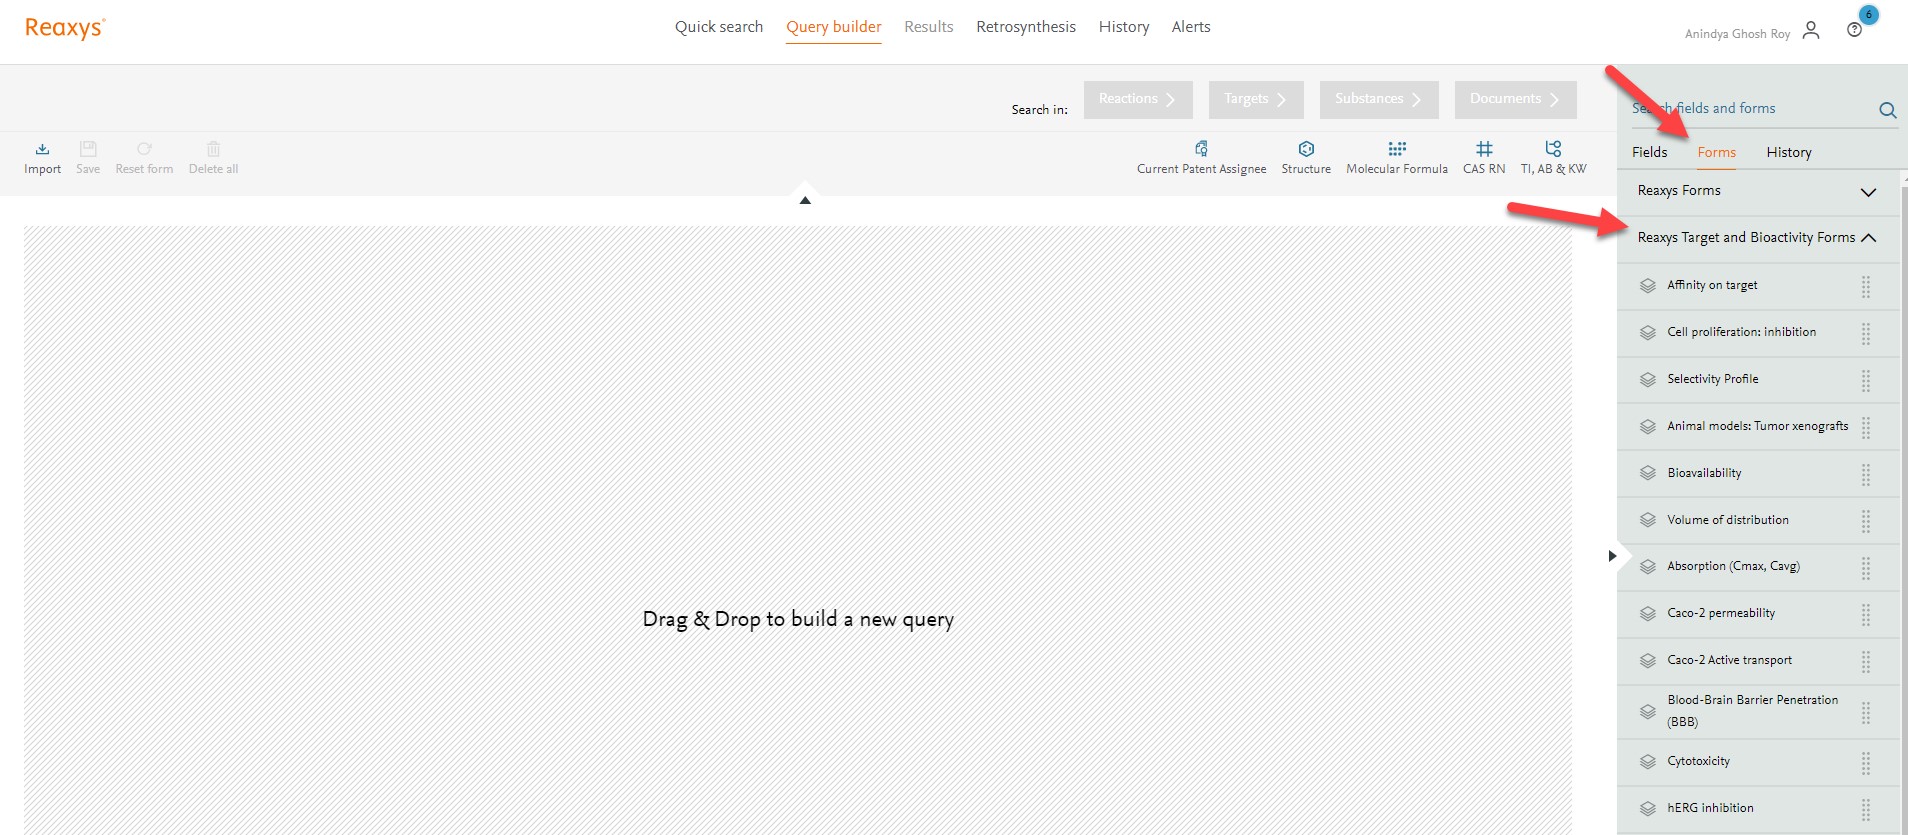Open the History tab in side panel
The width and height of the screenshot is (1908, 835).
(1788, 152)
